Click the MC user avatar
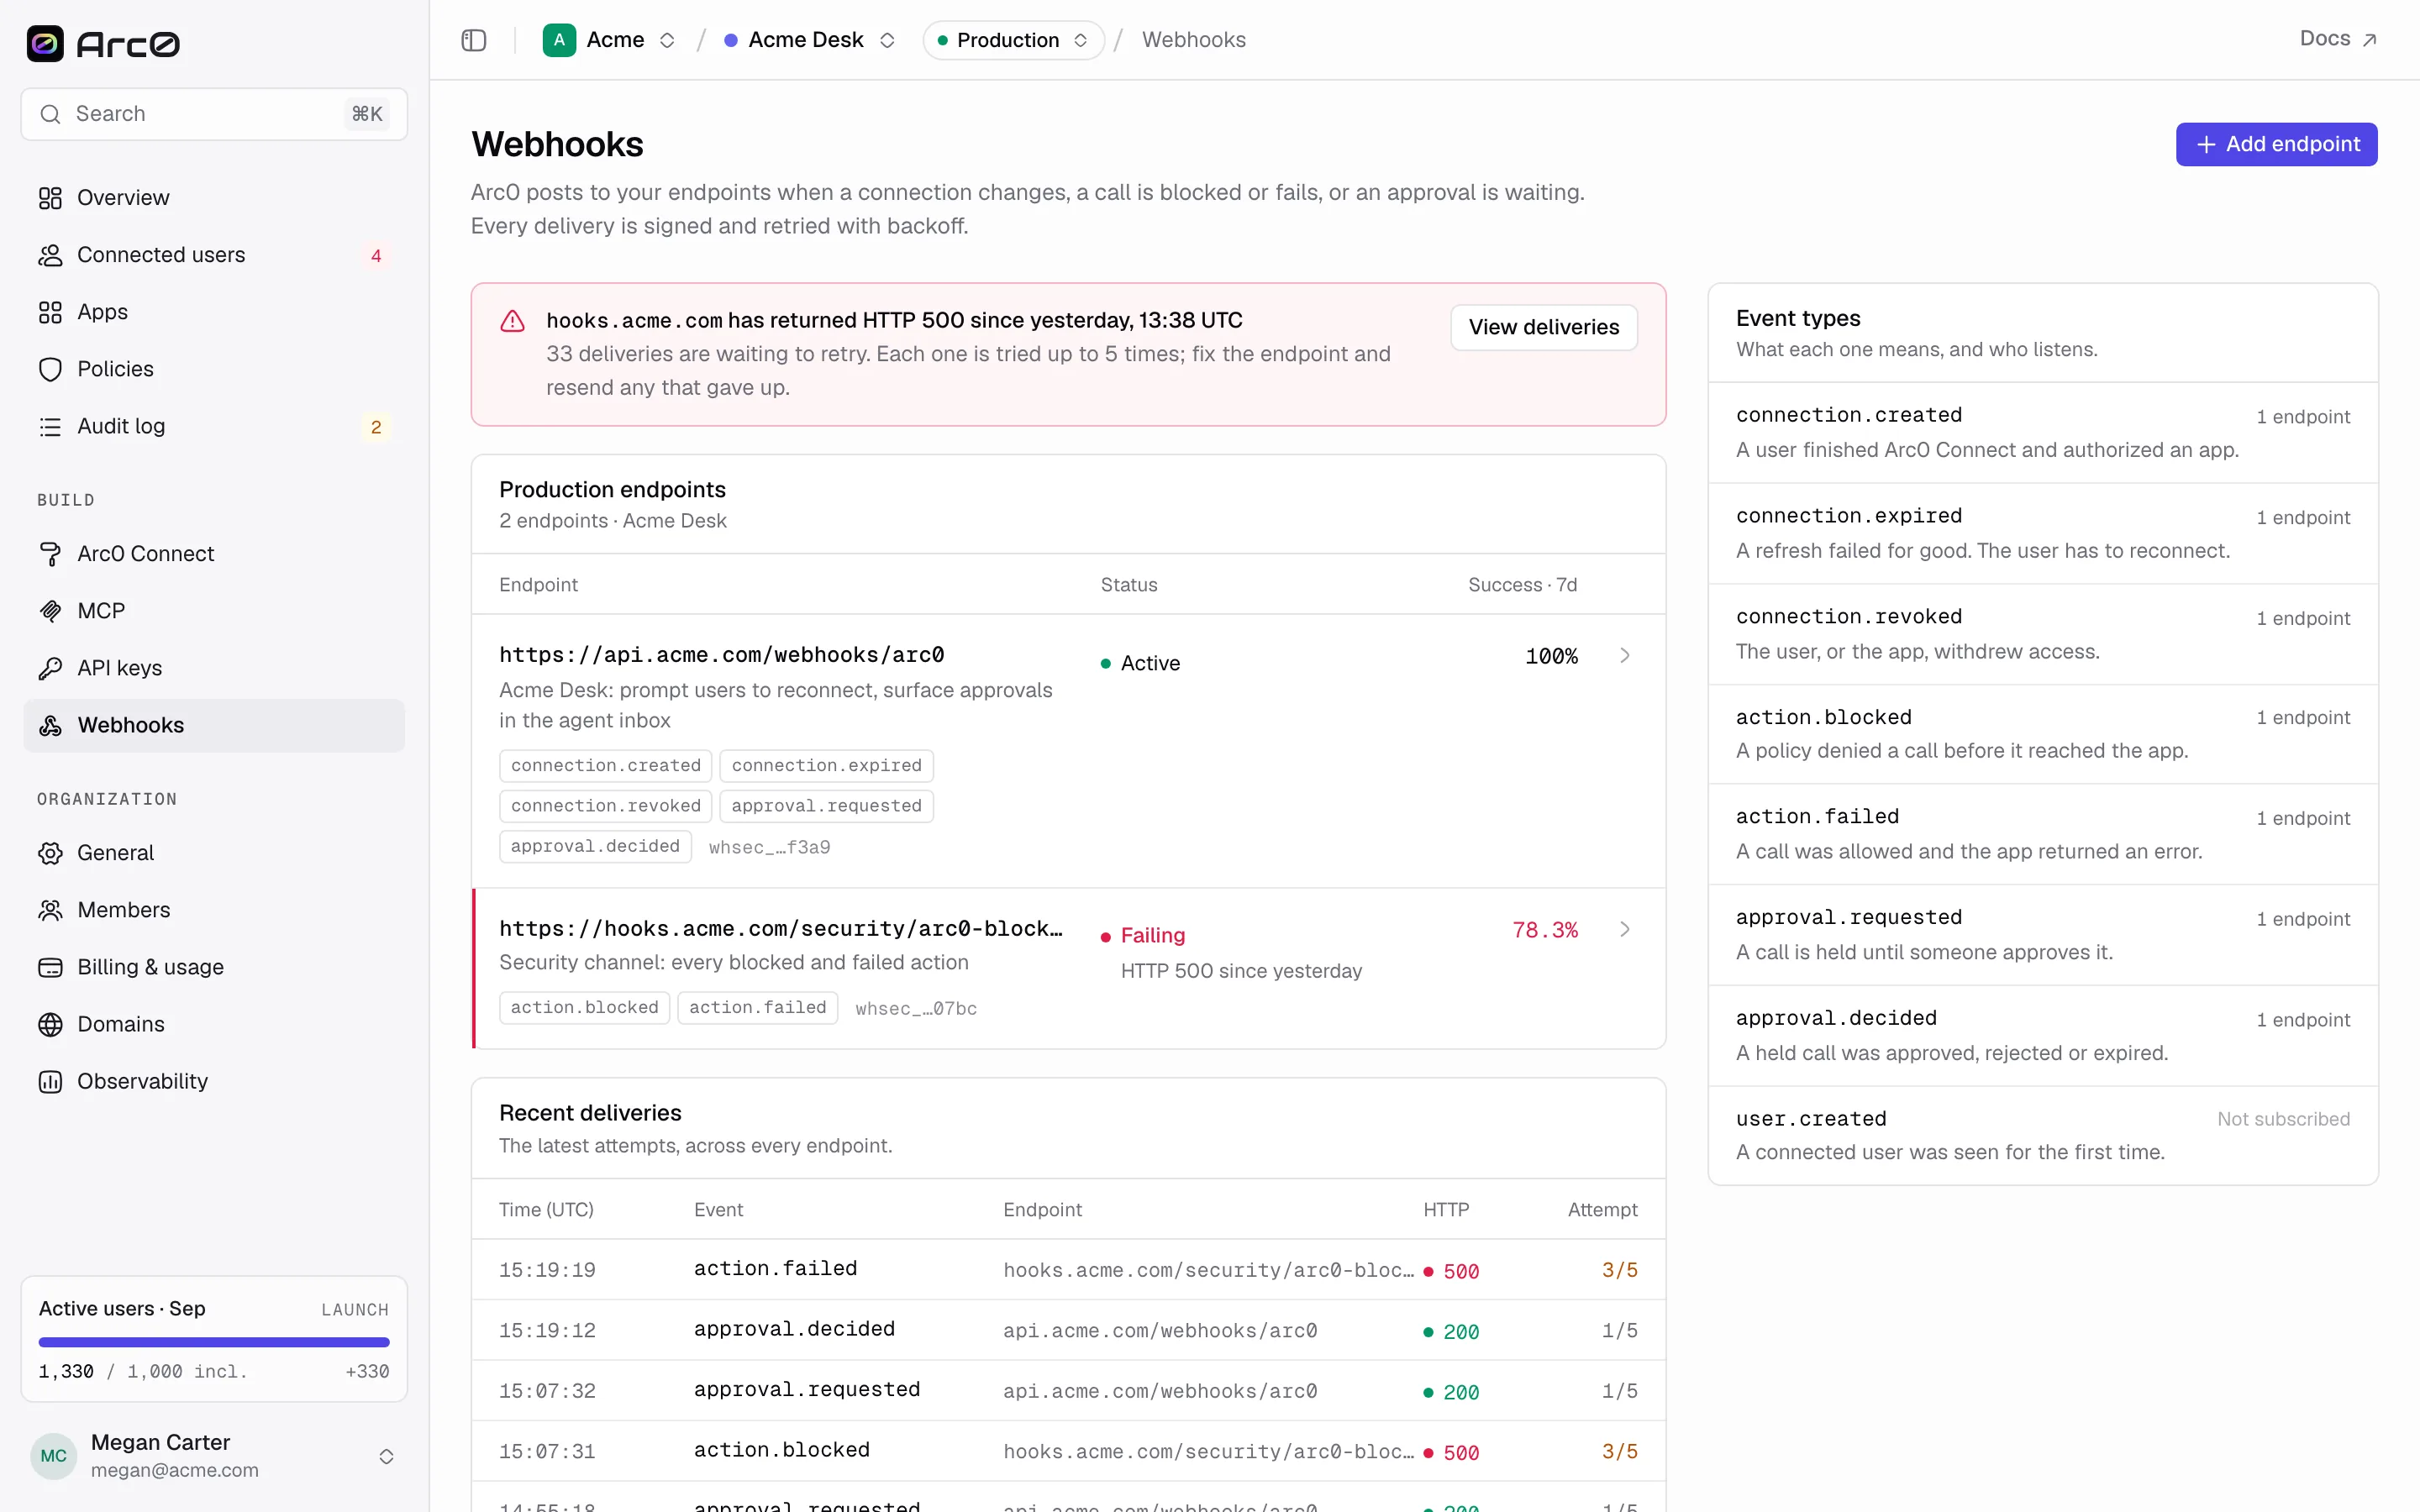Viewport: 2420px width, 1512px height. point(54,1456)
